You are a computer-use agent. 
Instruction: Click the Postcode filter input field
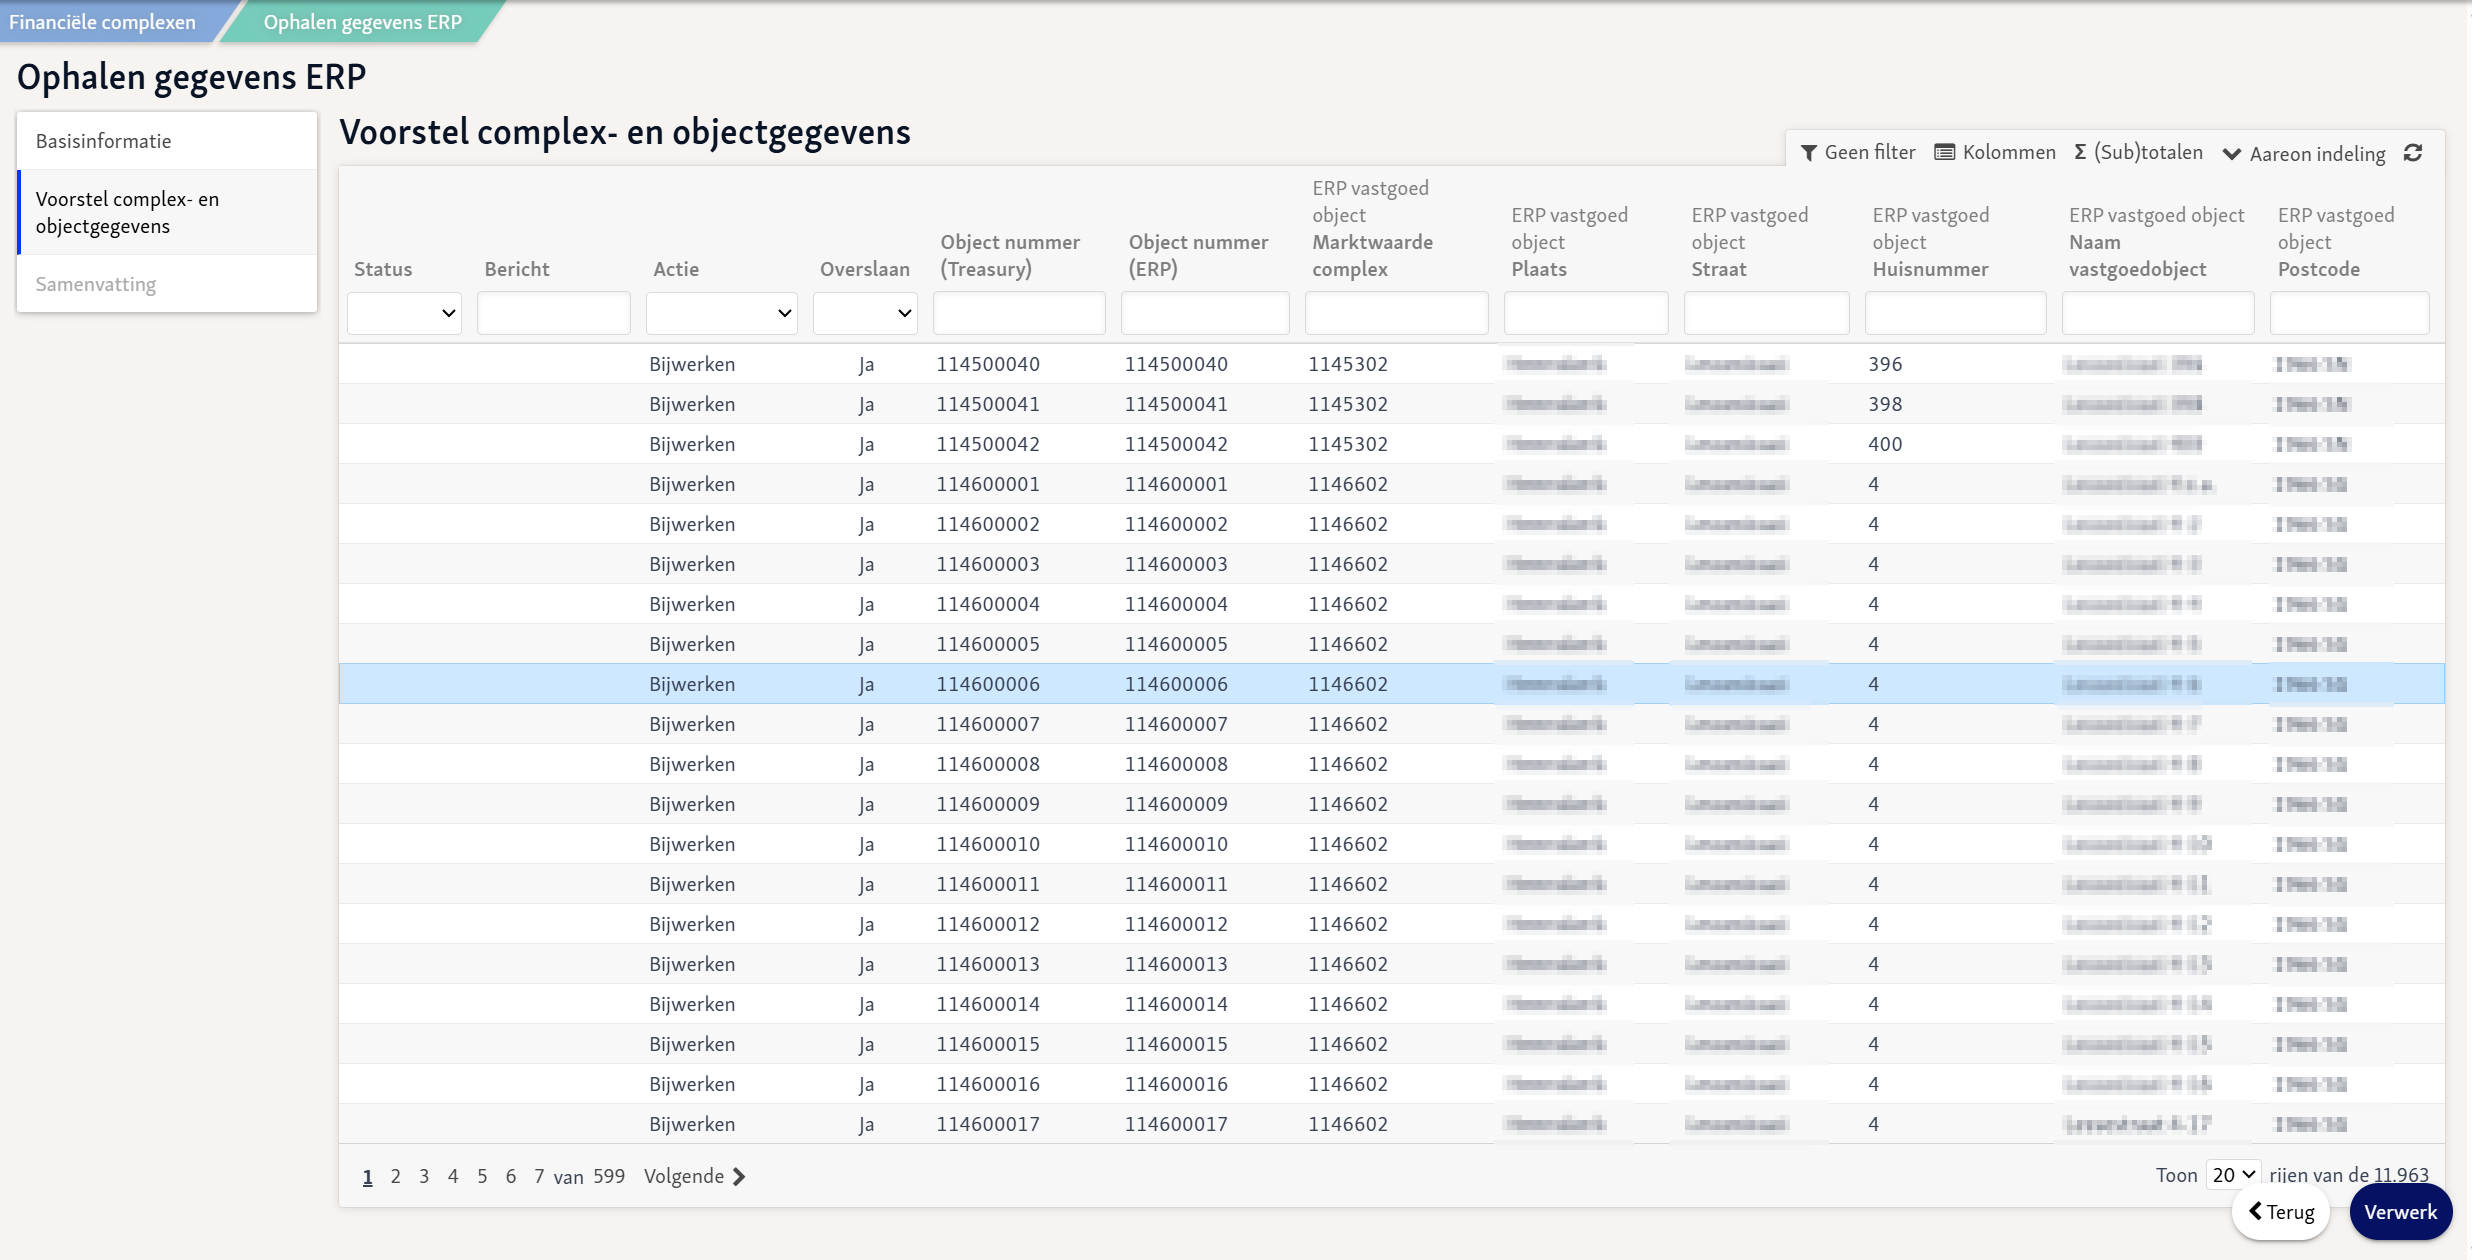2350,313
